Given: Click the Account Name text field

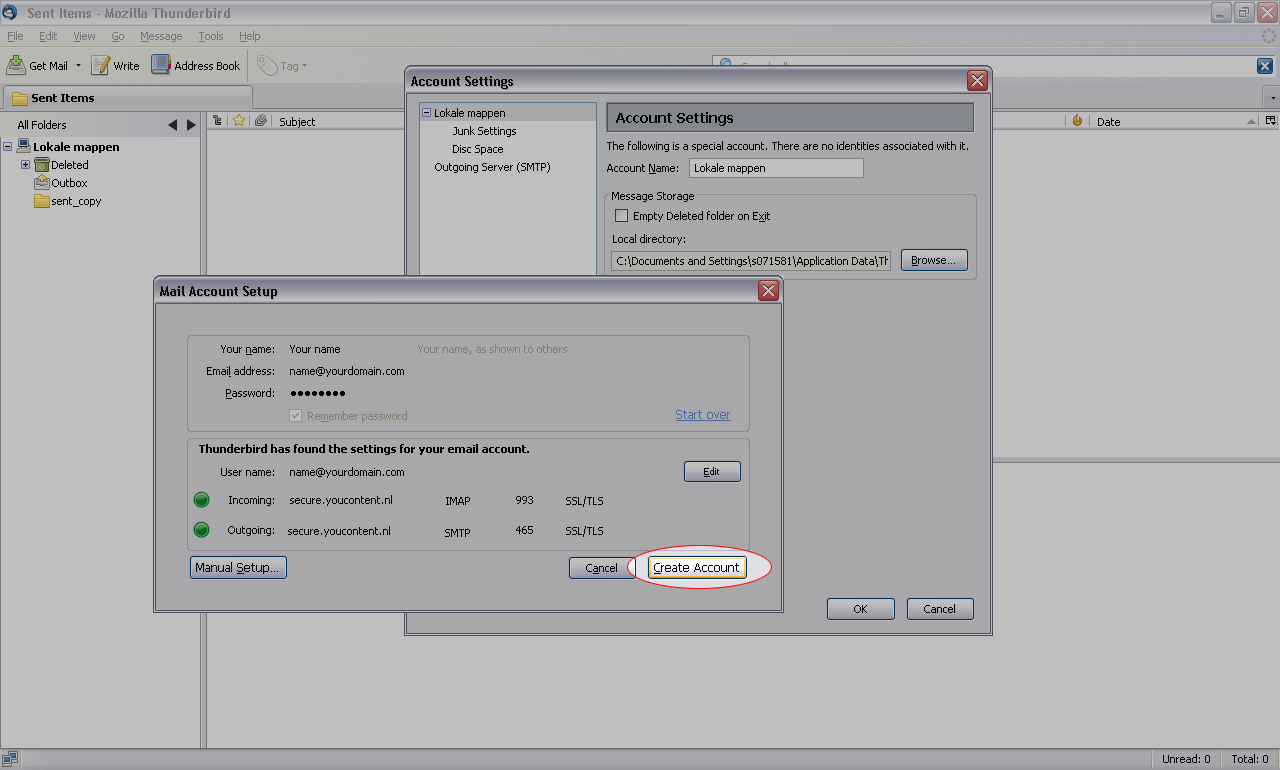Looking at the screenshot, I should [x=776, y=168].
